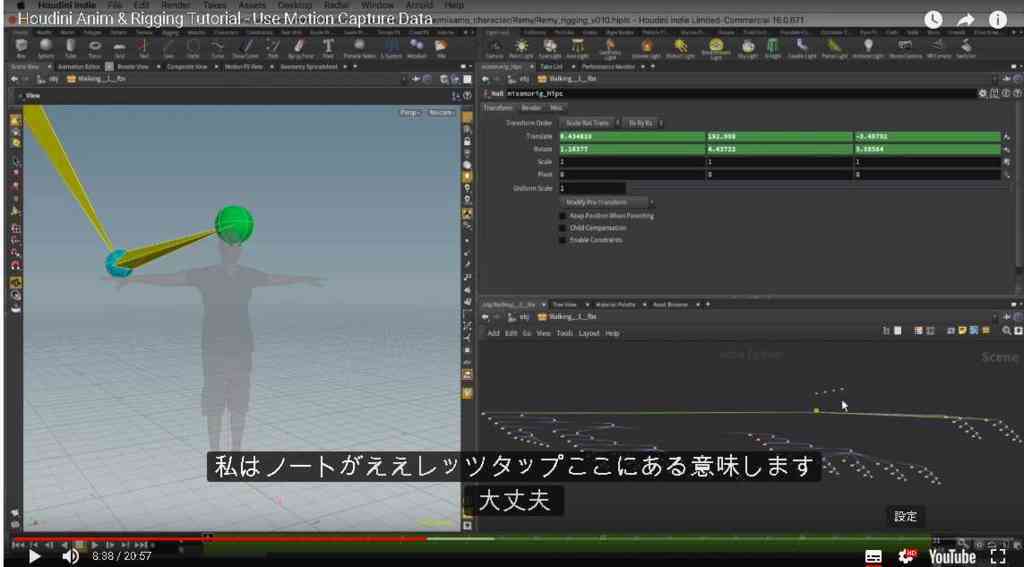
Task: Select the Metaball shelf tool
Action: pos(417,48)
